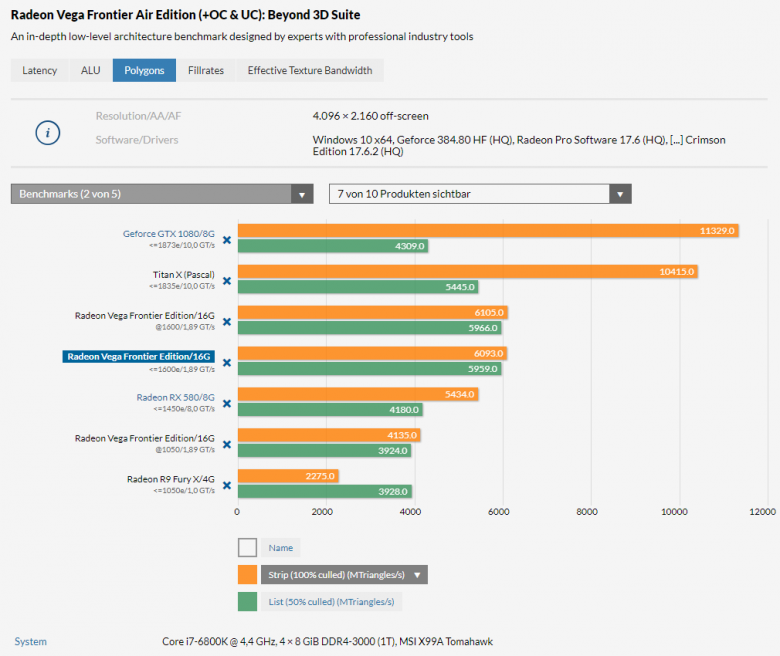Click the orange 10415.0 bar for Titan X
Image resolution: width=780 pixels, height=656 pixels.
click(x=468, y=272)
